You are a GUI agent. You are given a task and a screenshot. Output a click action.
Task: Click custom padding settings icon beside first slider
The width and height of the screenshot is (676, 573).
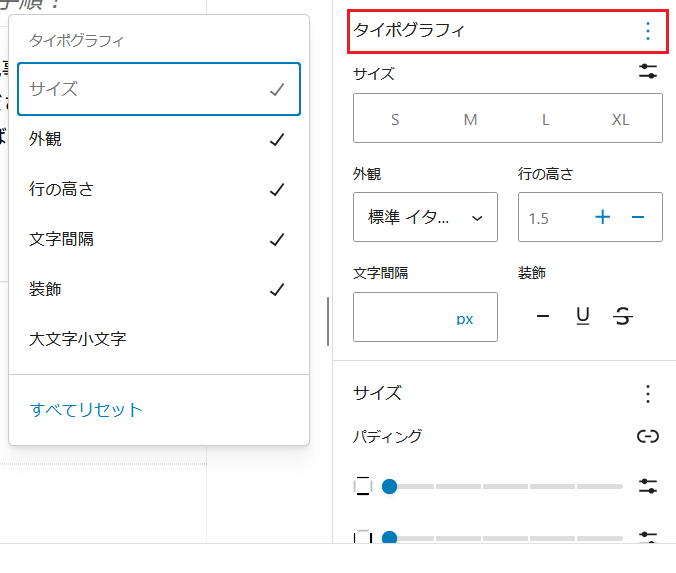pos(648,486)
